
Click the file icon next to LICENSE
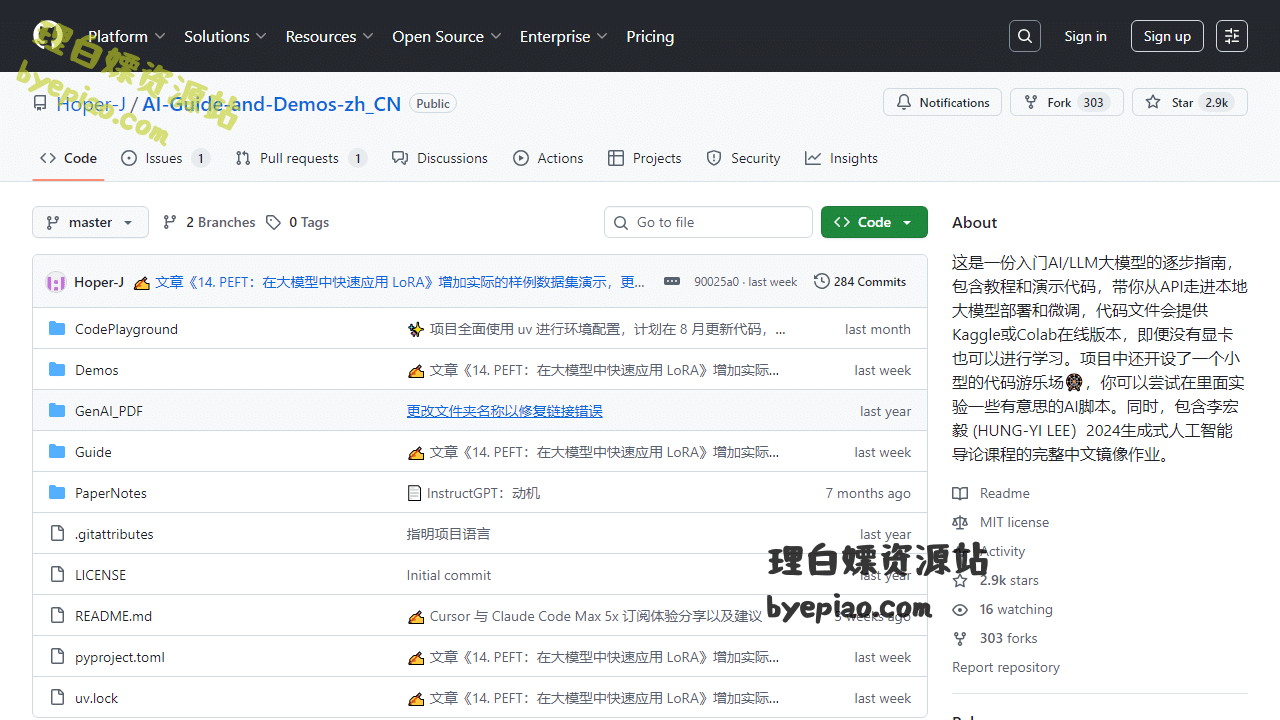[x=57, y=575]
